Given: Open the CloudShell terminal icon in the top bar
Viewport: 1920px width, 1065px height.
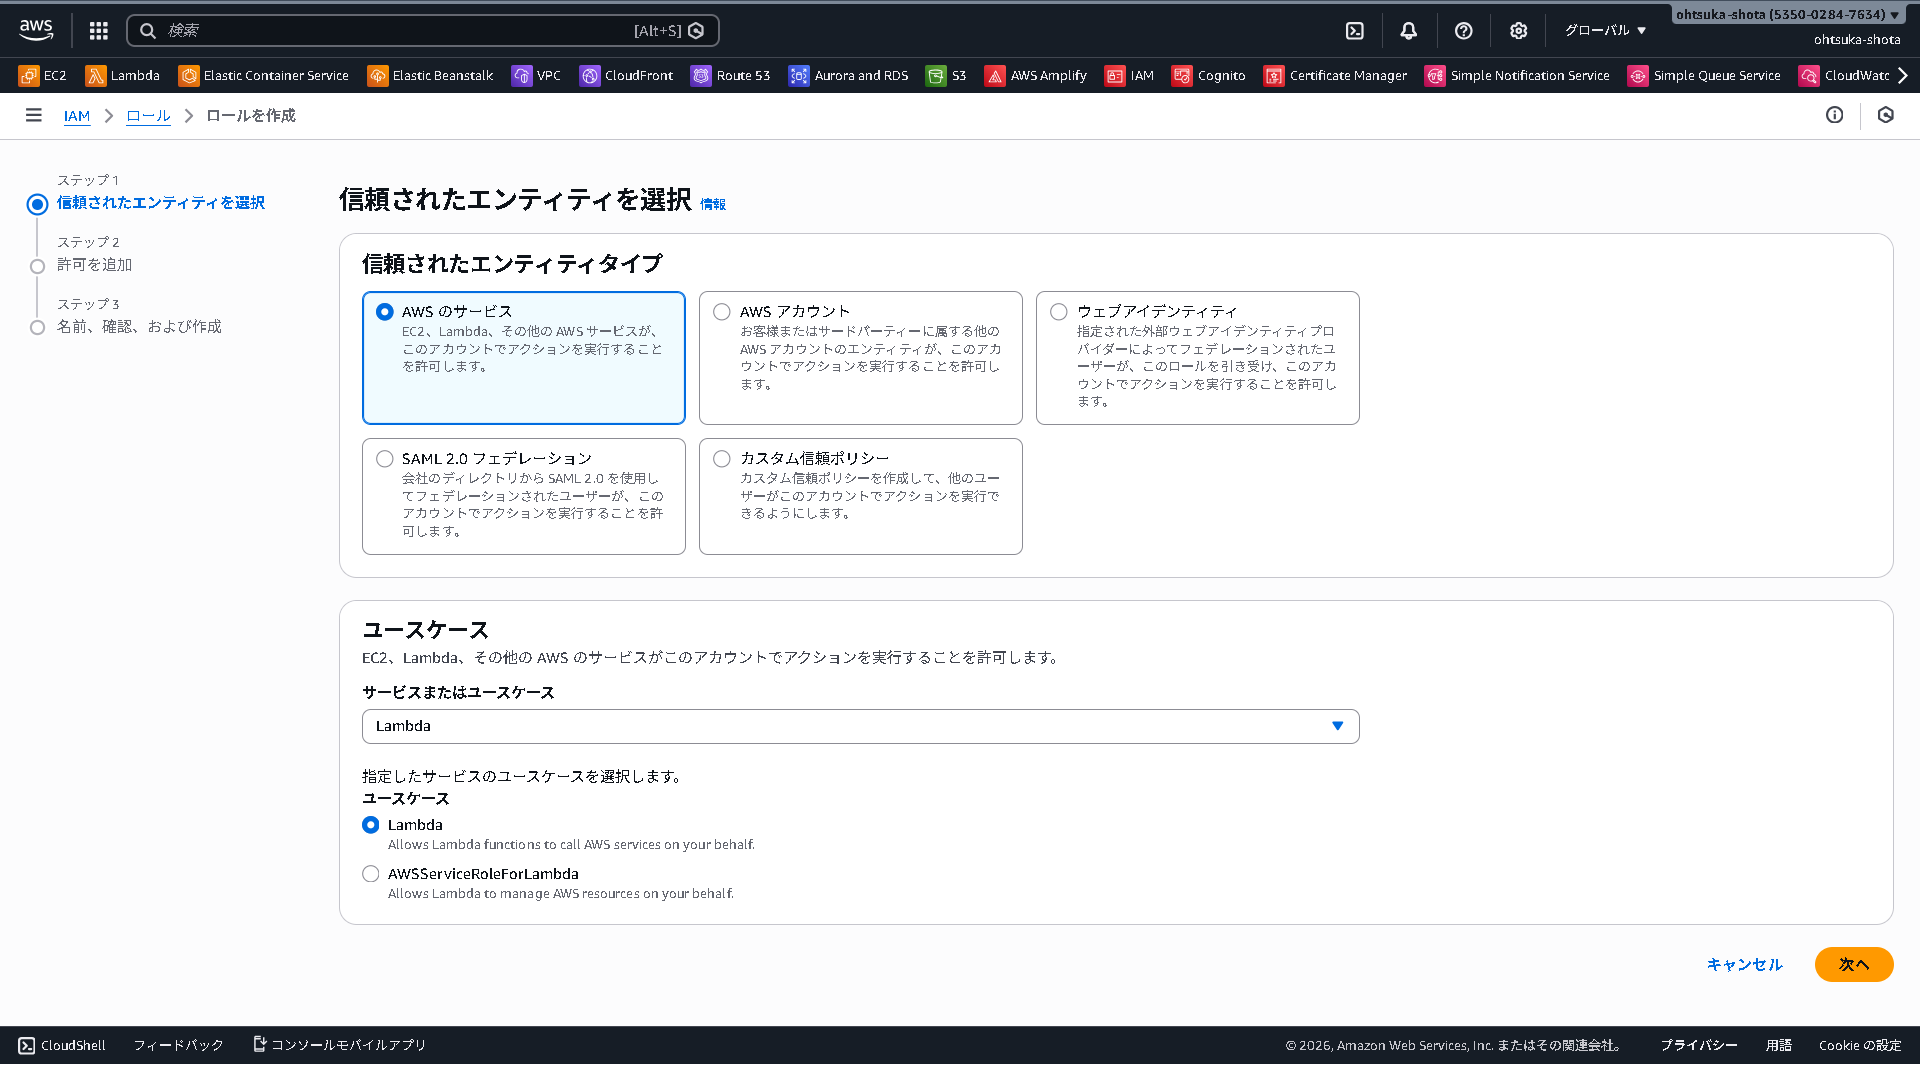Looking at the screenshot, I should (x=1355, y=30).
